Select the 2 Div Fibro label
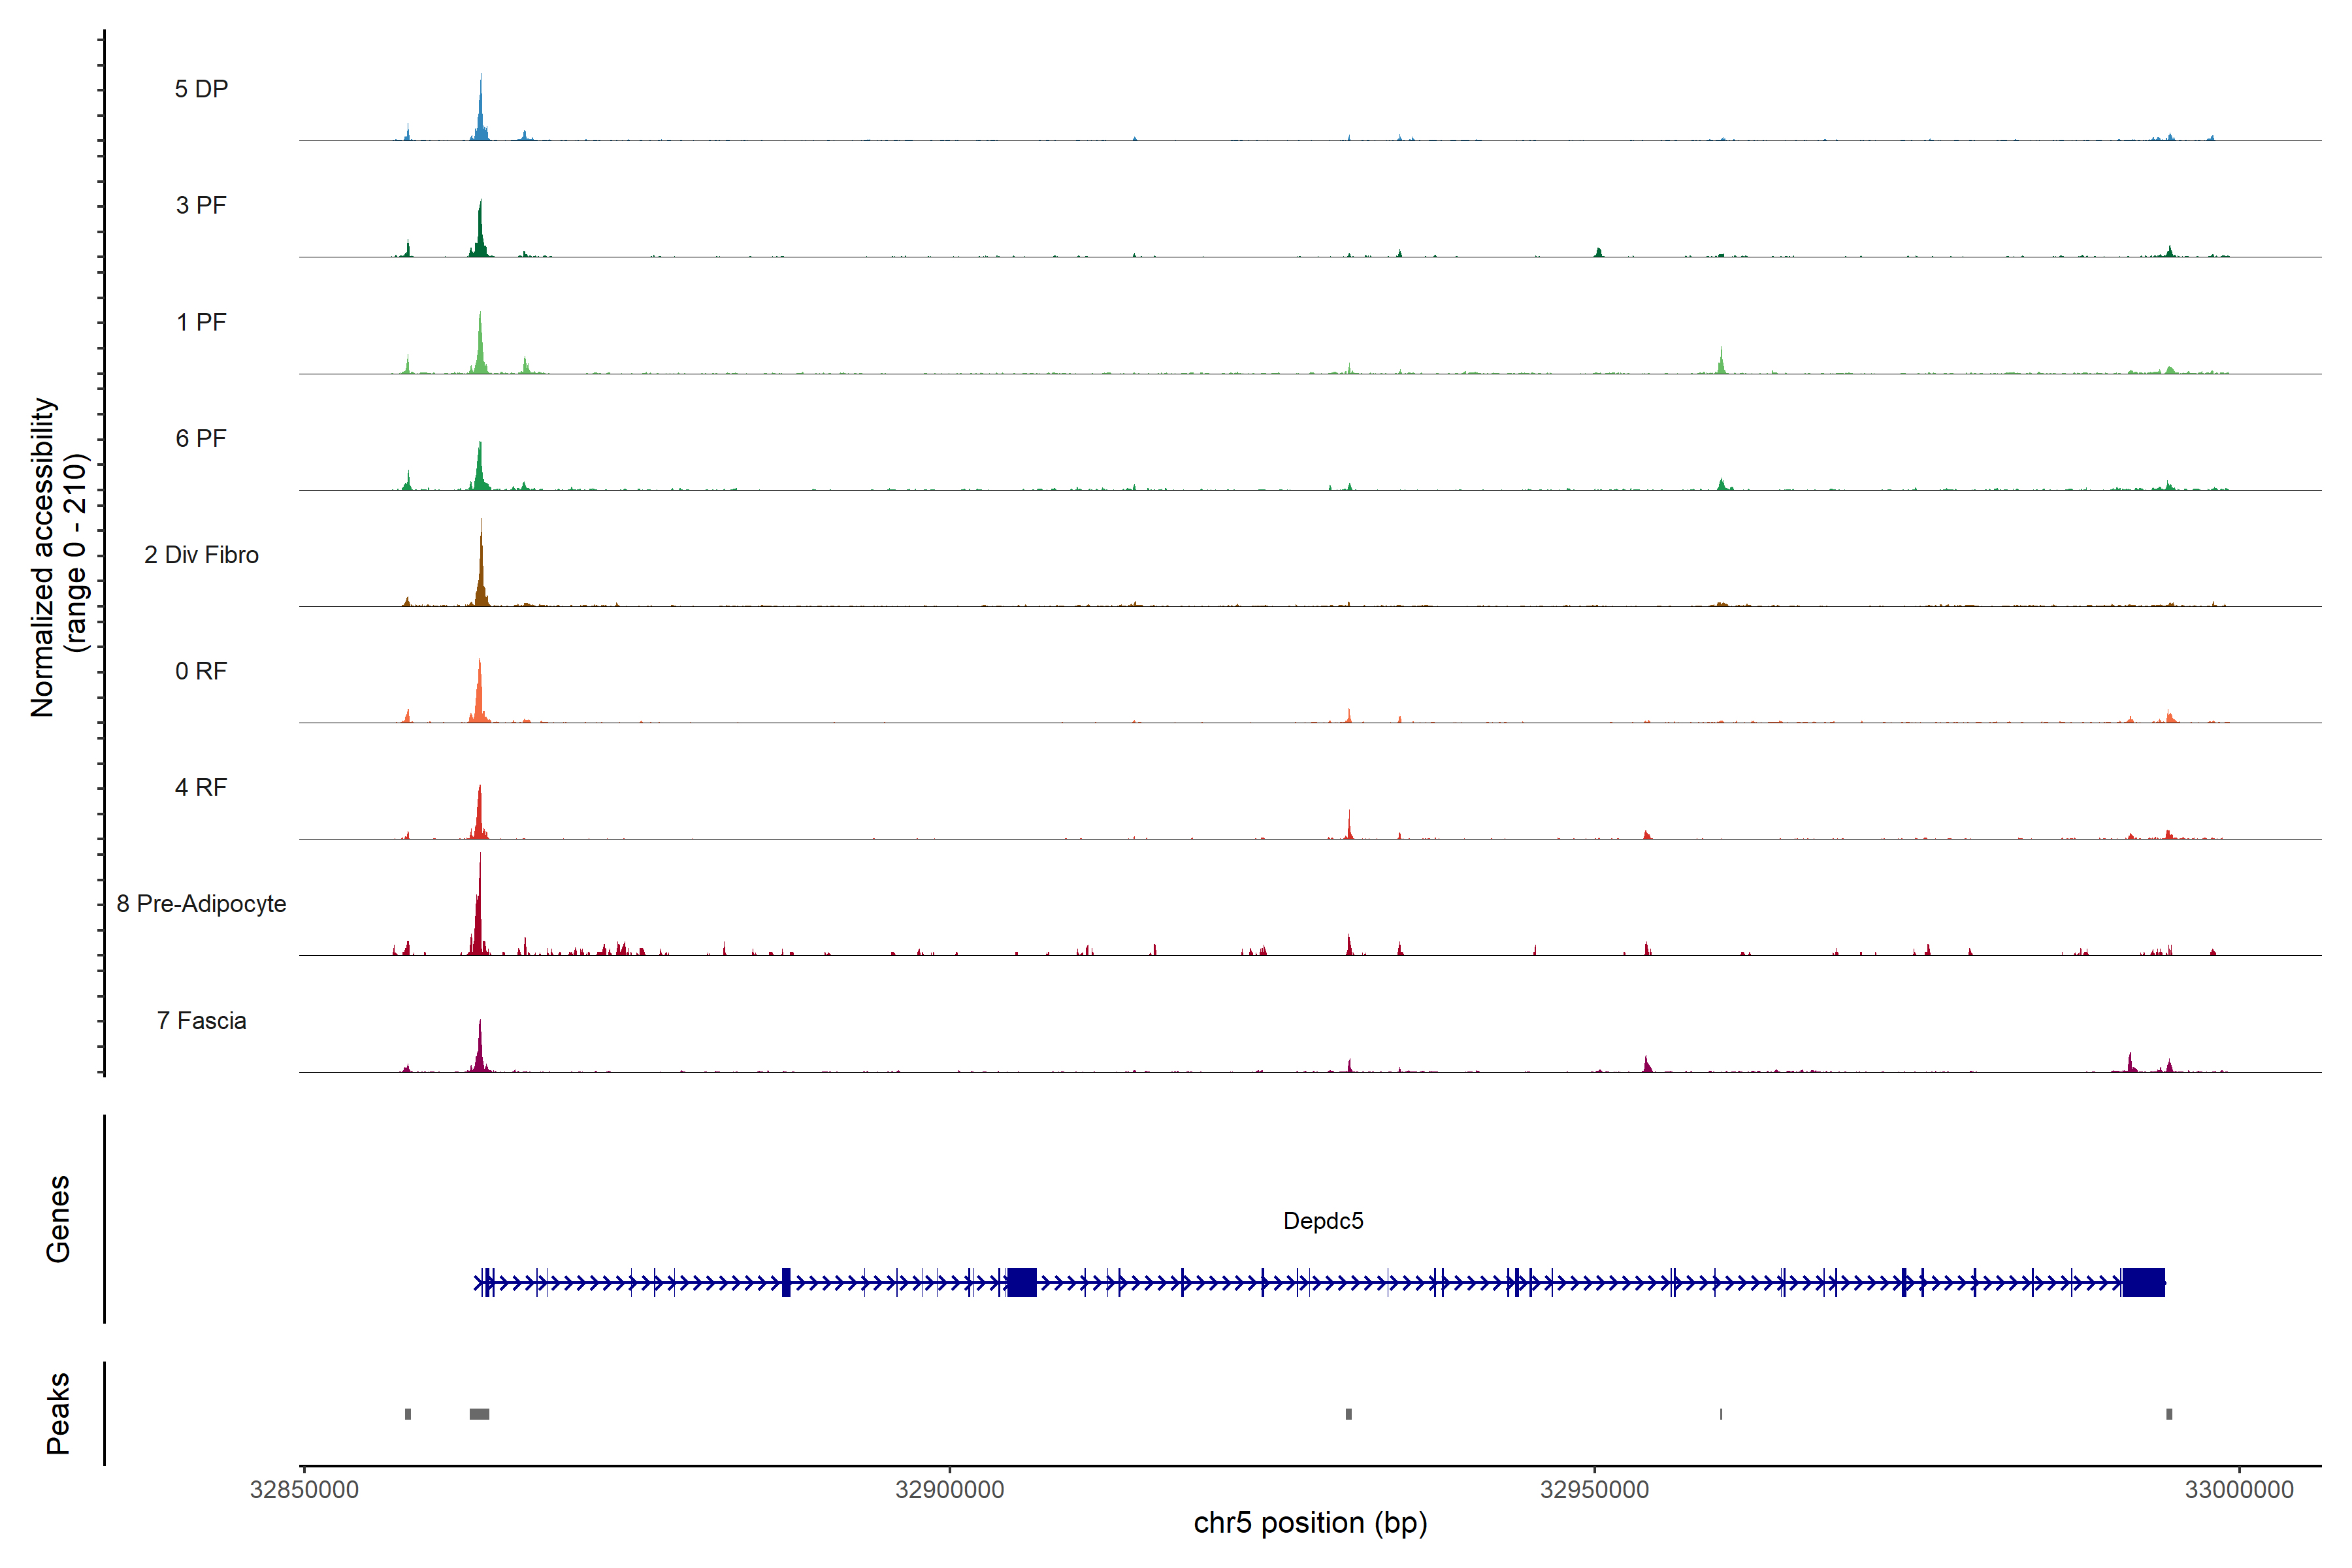 pos(201,555)
